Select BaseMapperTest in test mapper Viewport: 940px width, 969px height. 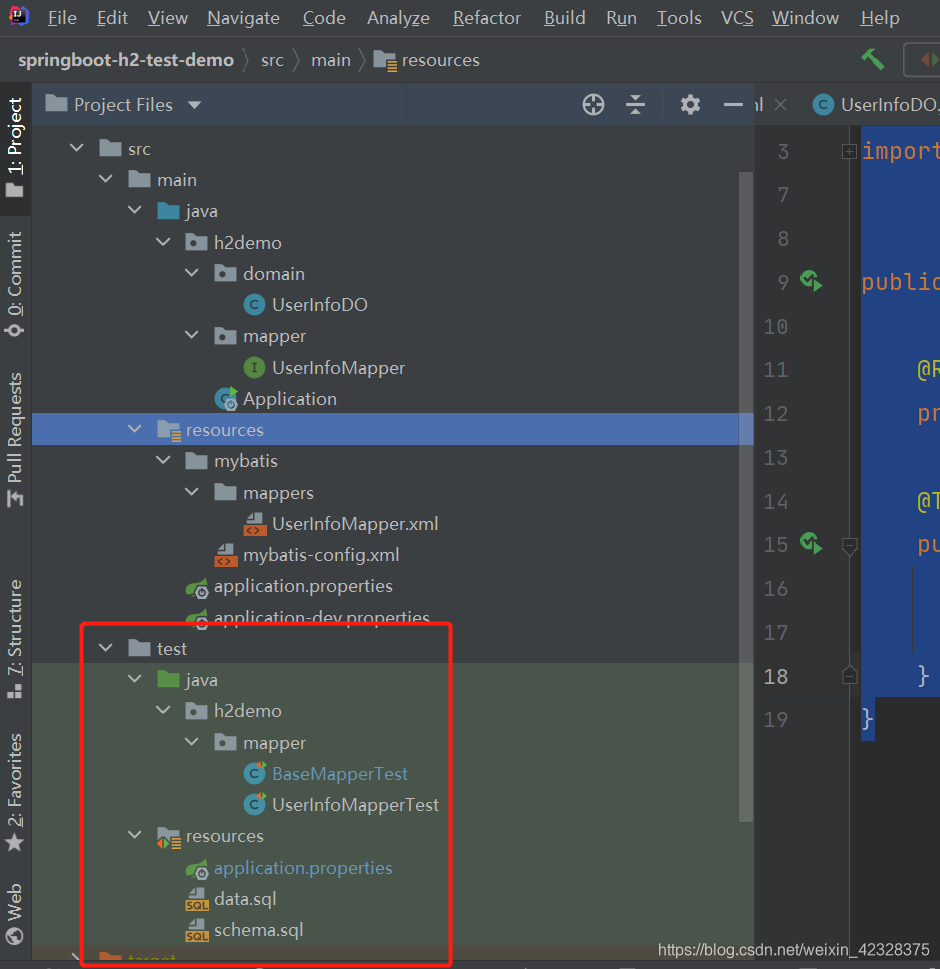click(340, 773)
